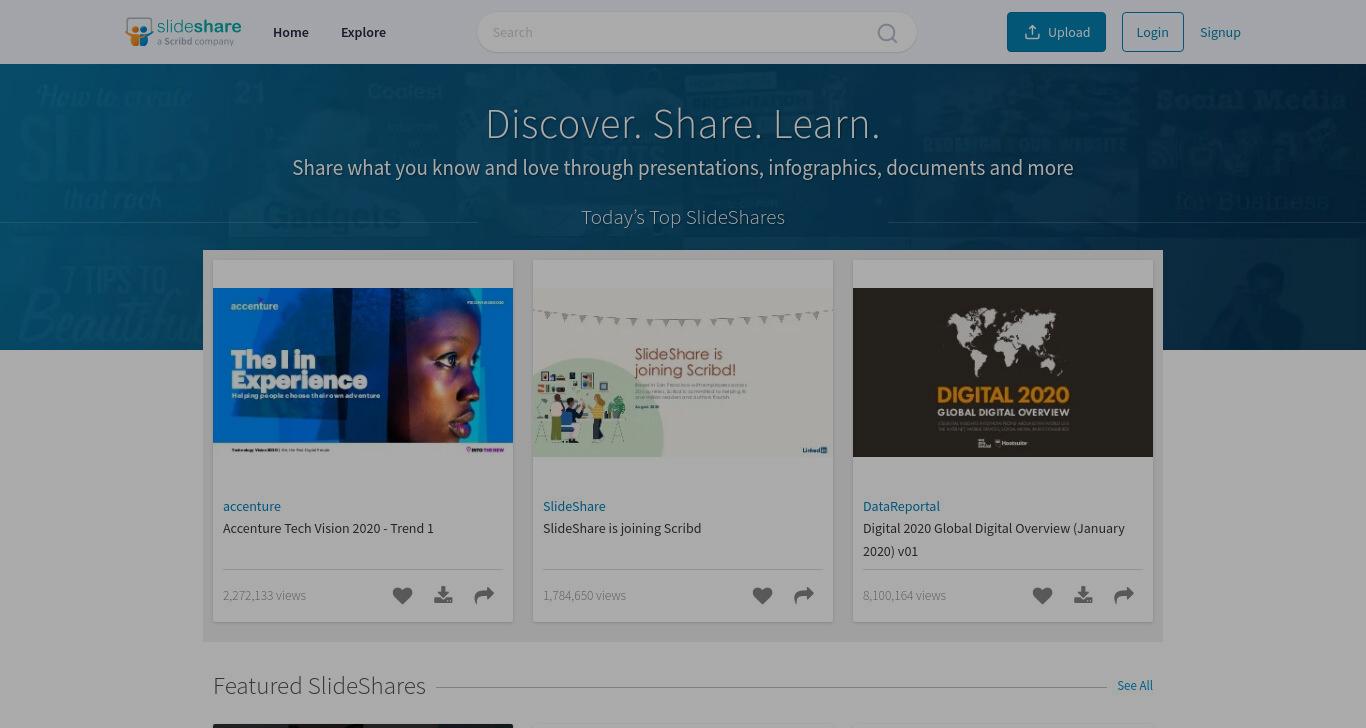Viewport: 1366px width, 728px height.
Task: Open 'SlideShare is joining Scribd' title link
Action: [622, 528]
